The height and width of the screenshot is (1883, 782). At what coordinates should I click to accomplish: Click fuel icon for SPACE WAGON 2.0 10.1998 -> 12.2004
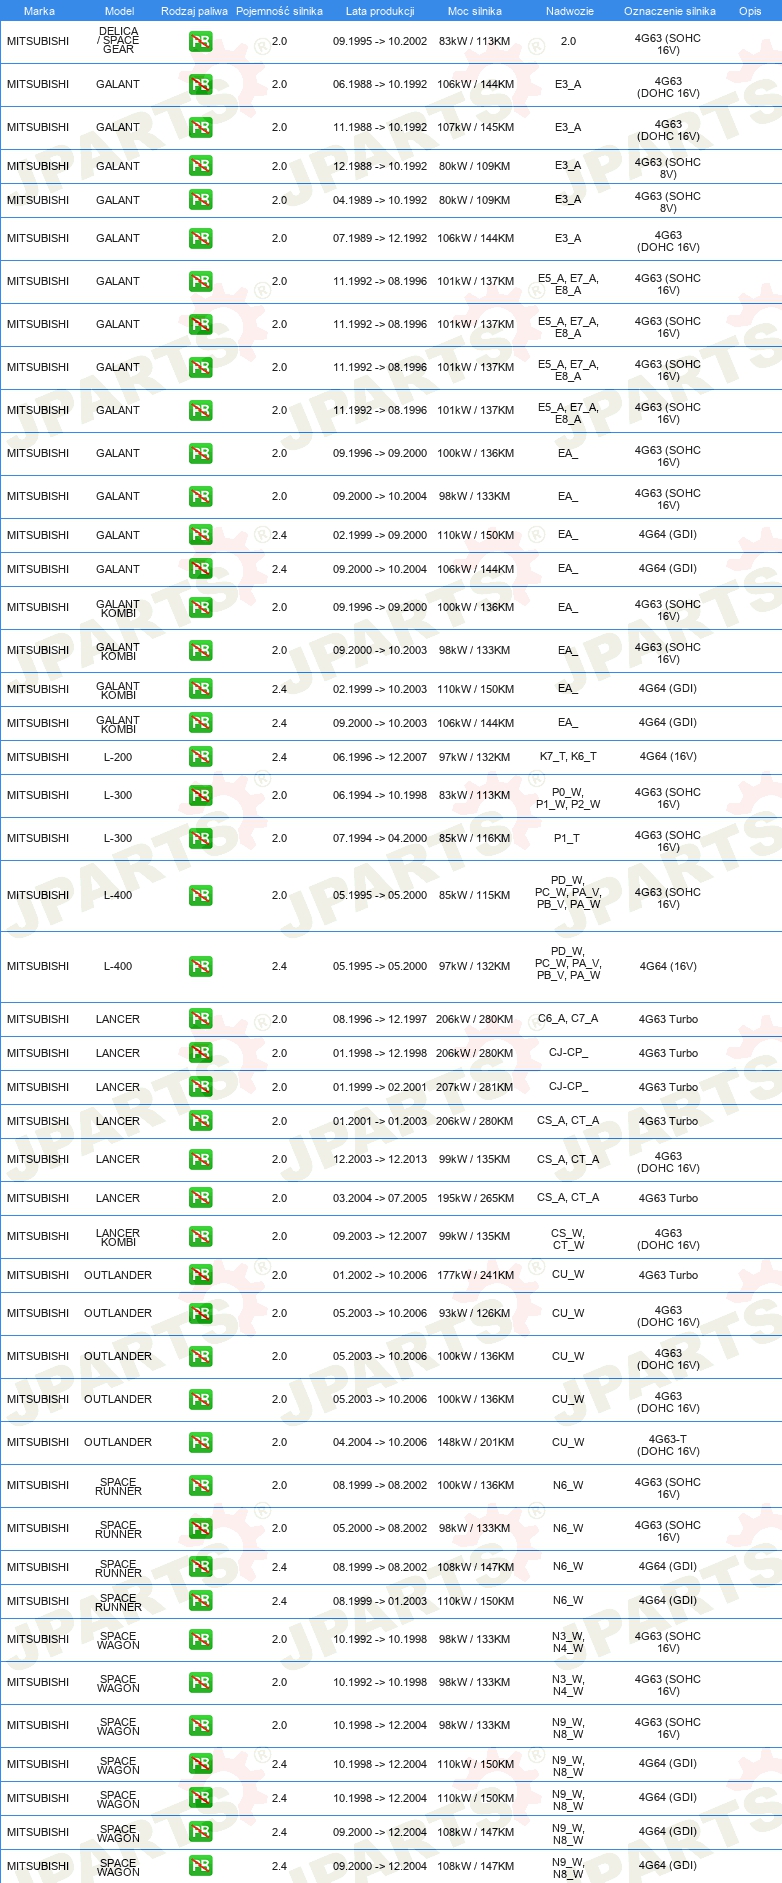point(201,1726)
